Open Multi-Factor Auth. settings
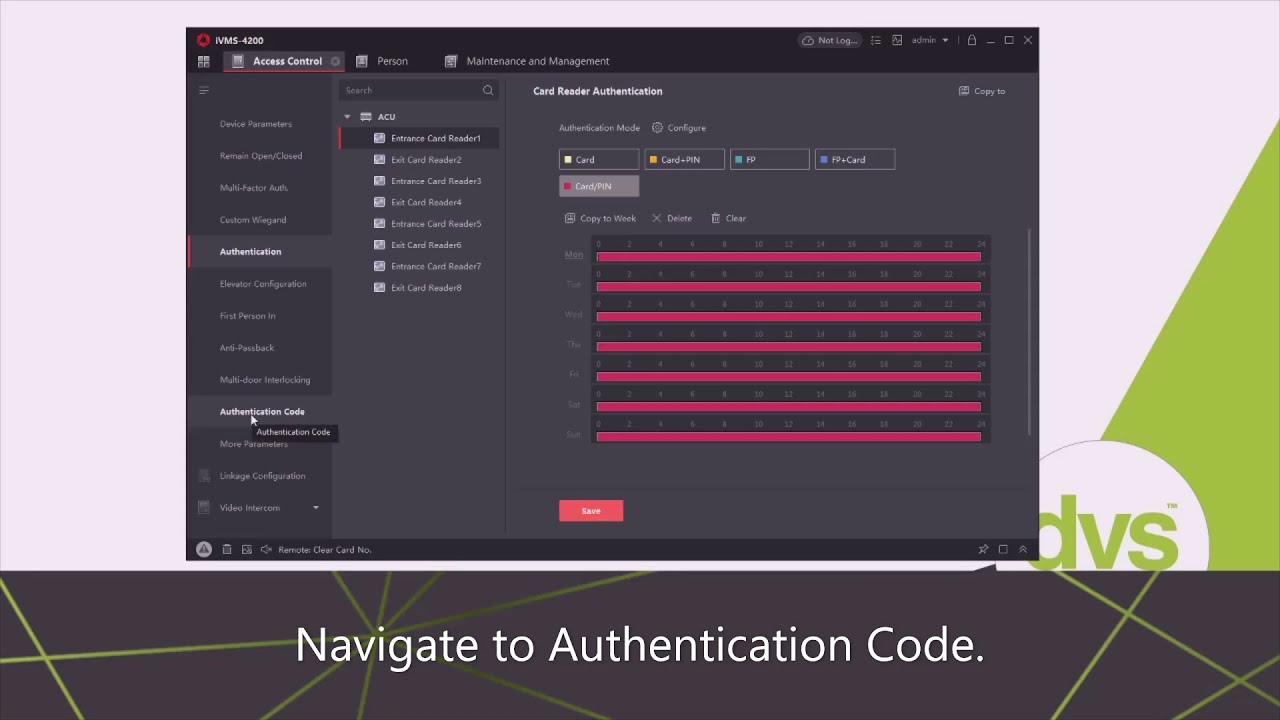Viewport: 1280px width, 720px height. point(254,188)
